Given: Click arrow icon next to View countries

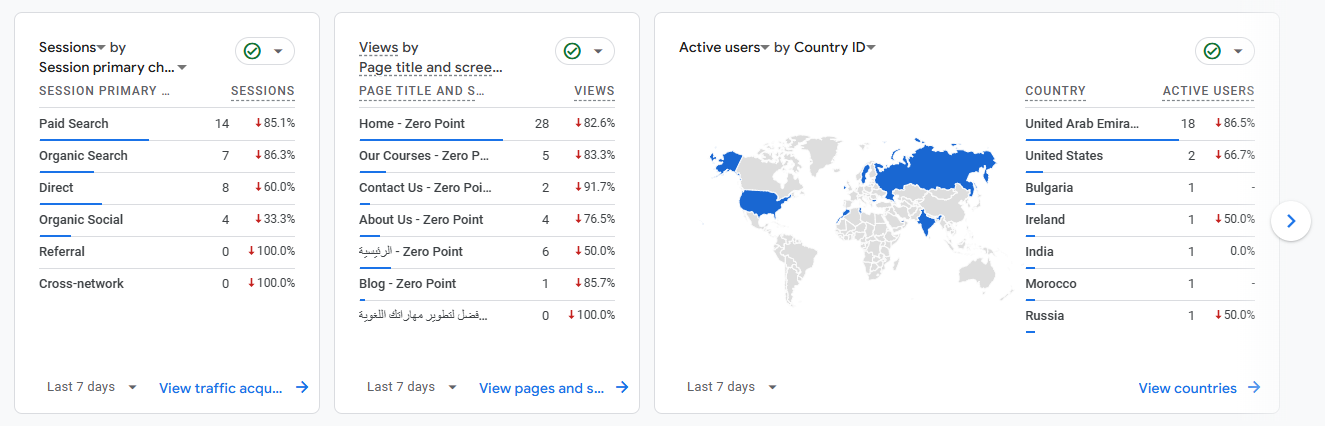Looking at the screenshot, I should (1254, 387).
